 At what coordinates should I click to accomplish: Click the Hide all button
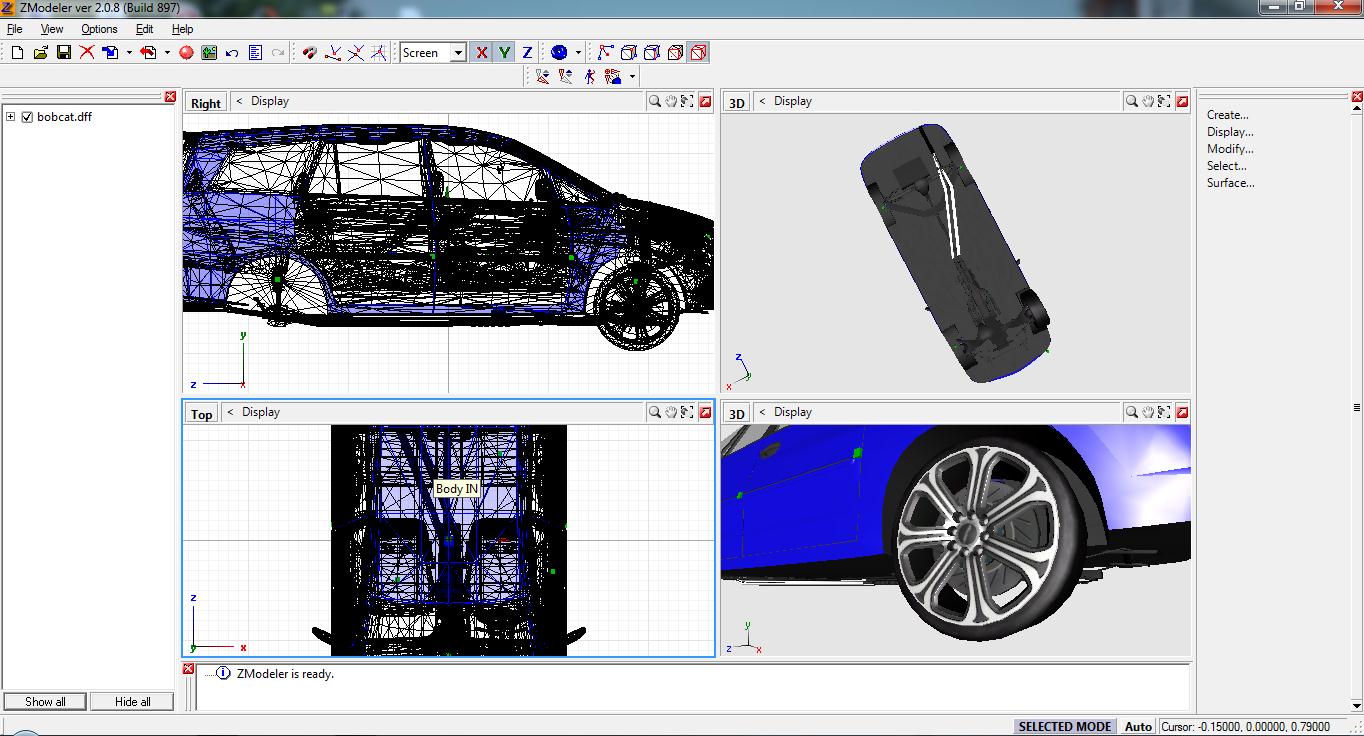[132, 702]
